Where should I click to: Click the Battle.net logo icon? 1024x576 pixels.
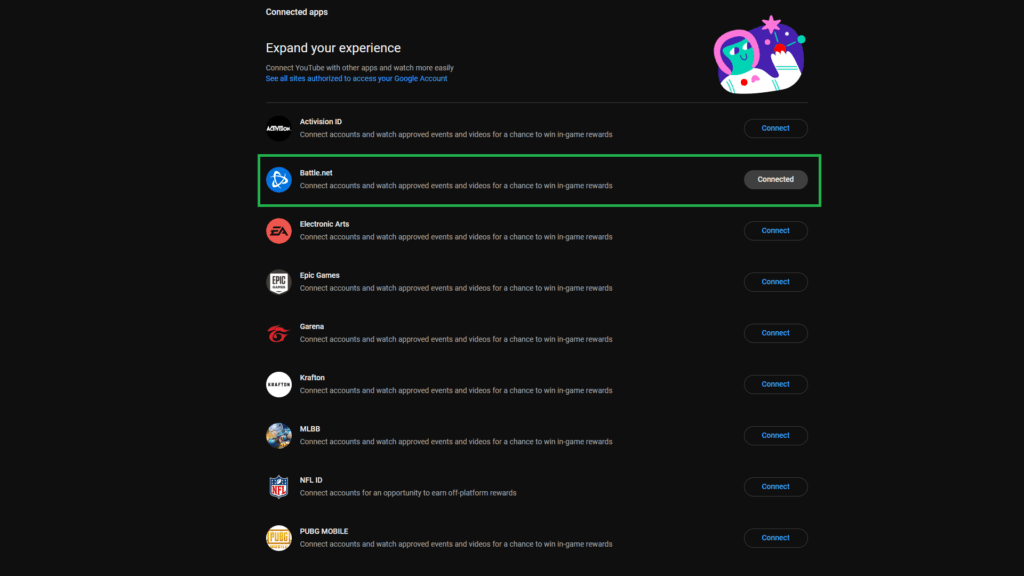pyautogui.click(x=279, y=179)
